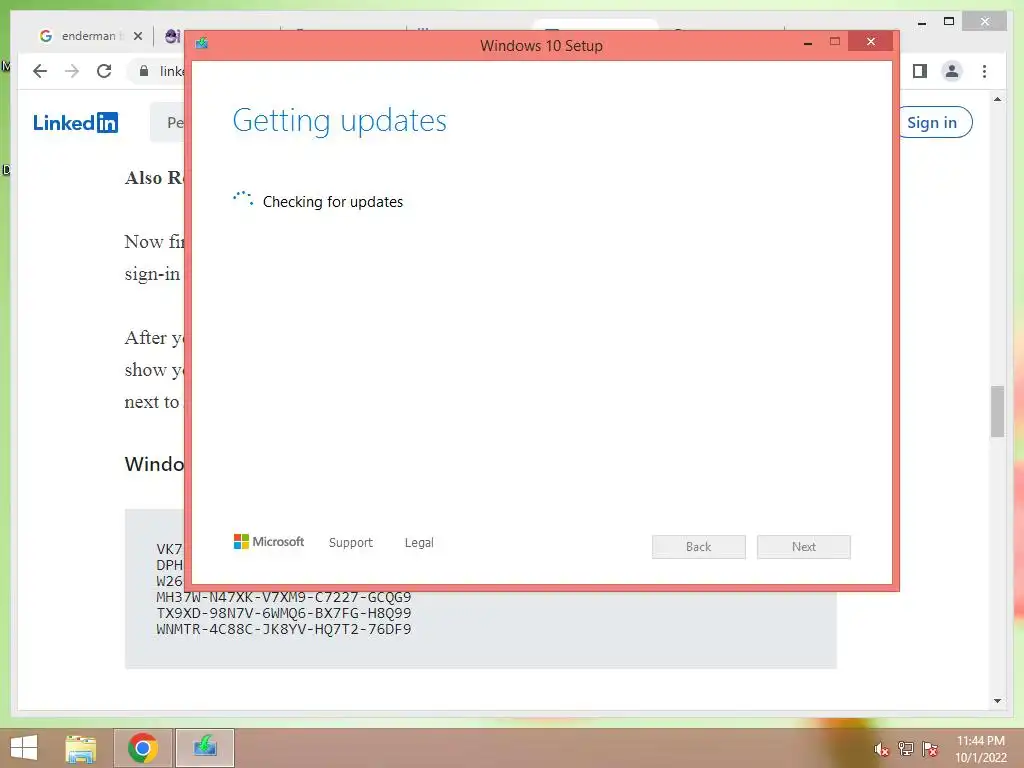Click the Next button in Setup
Viewport: 1024px width, 768px height.
(803, 547)
